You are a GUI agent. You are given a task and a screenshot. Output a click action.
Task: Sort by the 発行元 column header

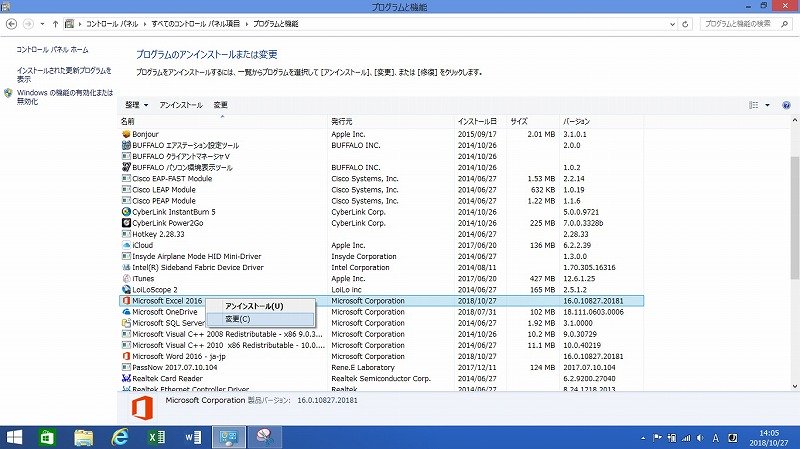coord(391,121)
